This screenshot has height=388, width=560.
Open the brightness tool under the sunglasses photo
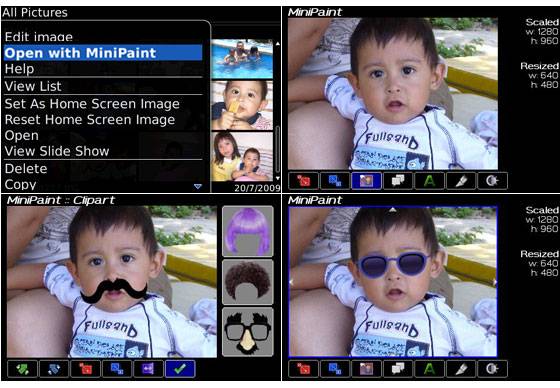tap(492, 369)
